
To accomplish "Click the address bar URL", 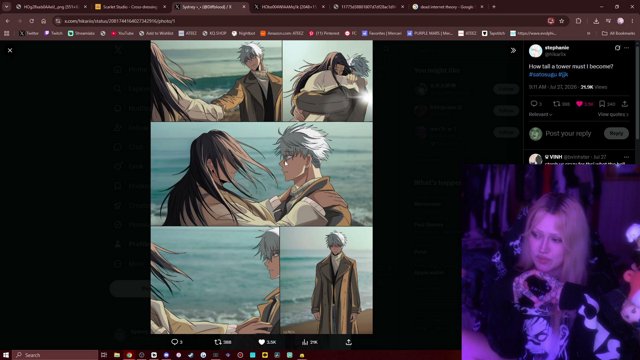I will pos(120,21).
